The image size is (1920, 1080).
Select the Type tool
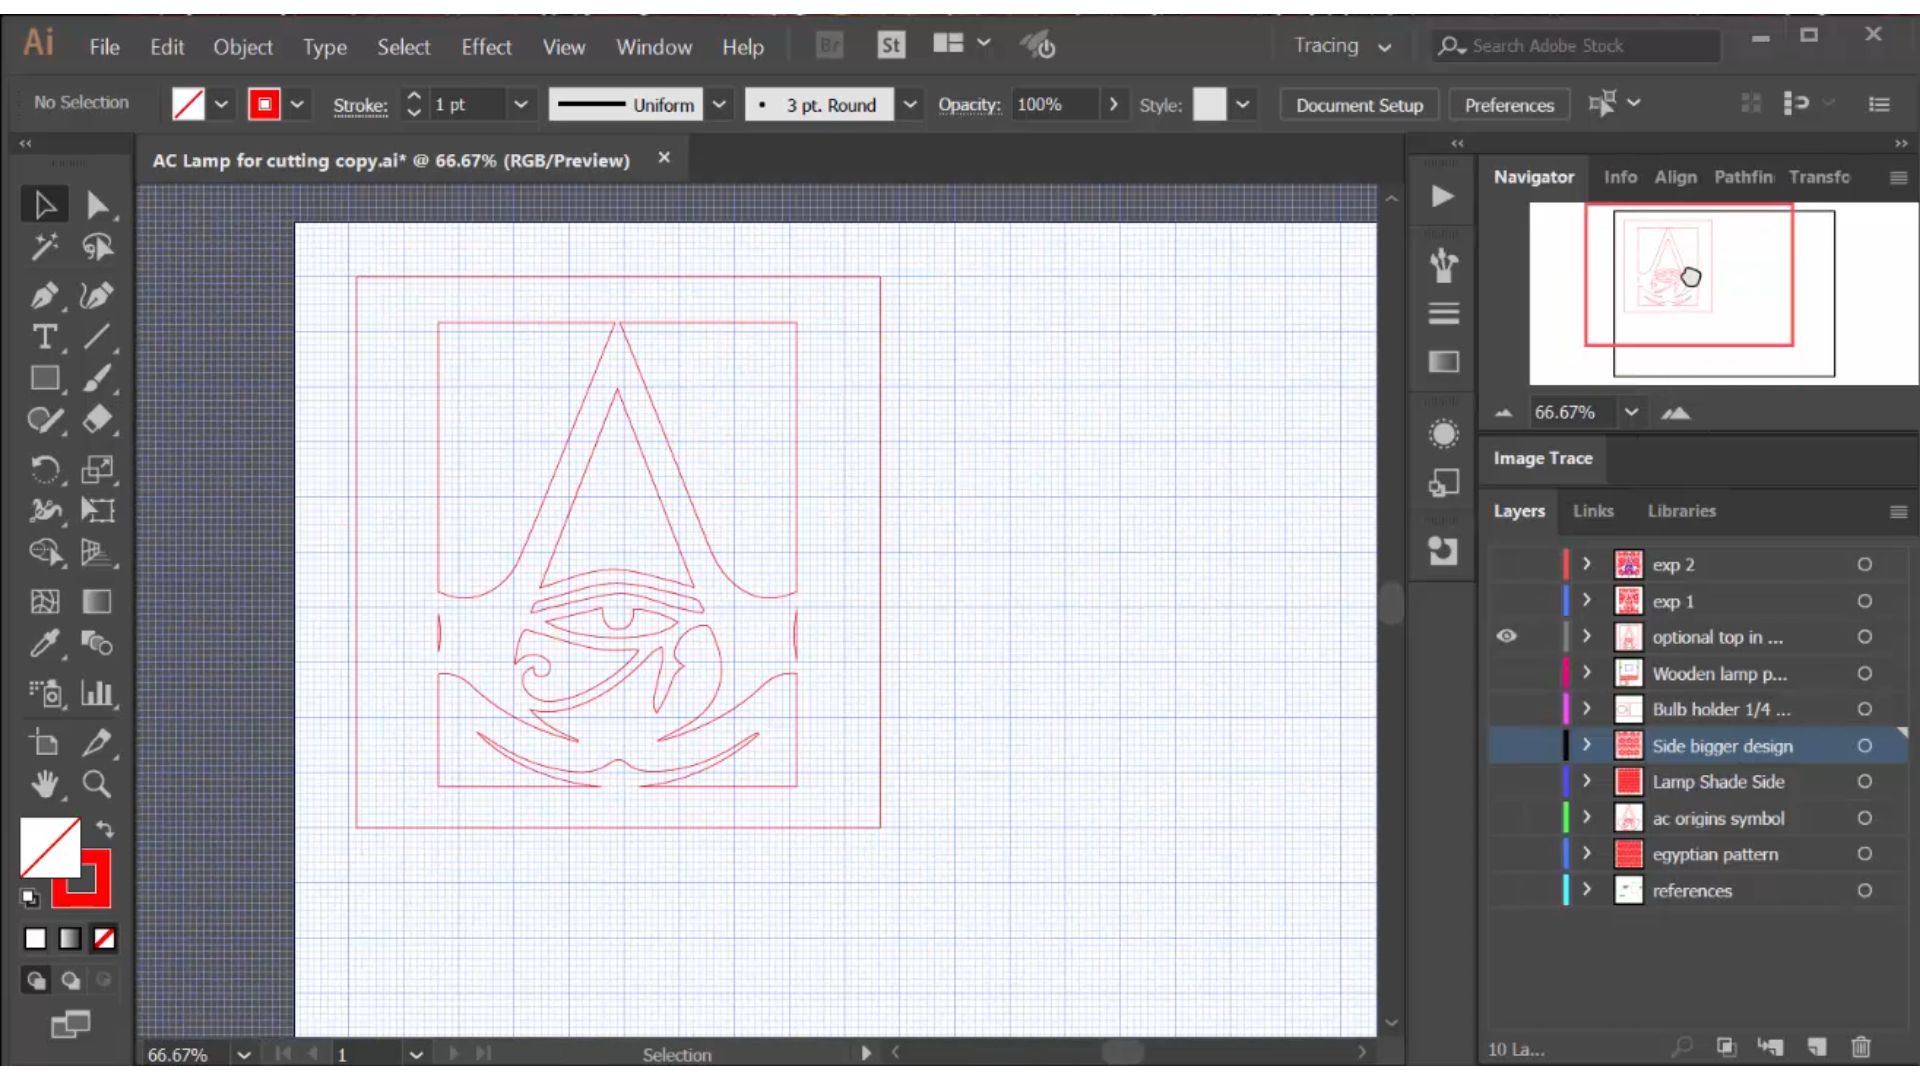44,337
